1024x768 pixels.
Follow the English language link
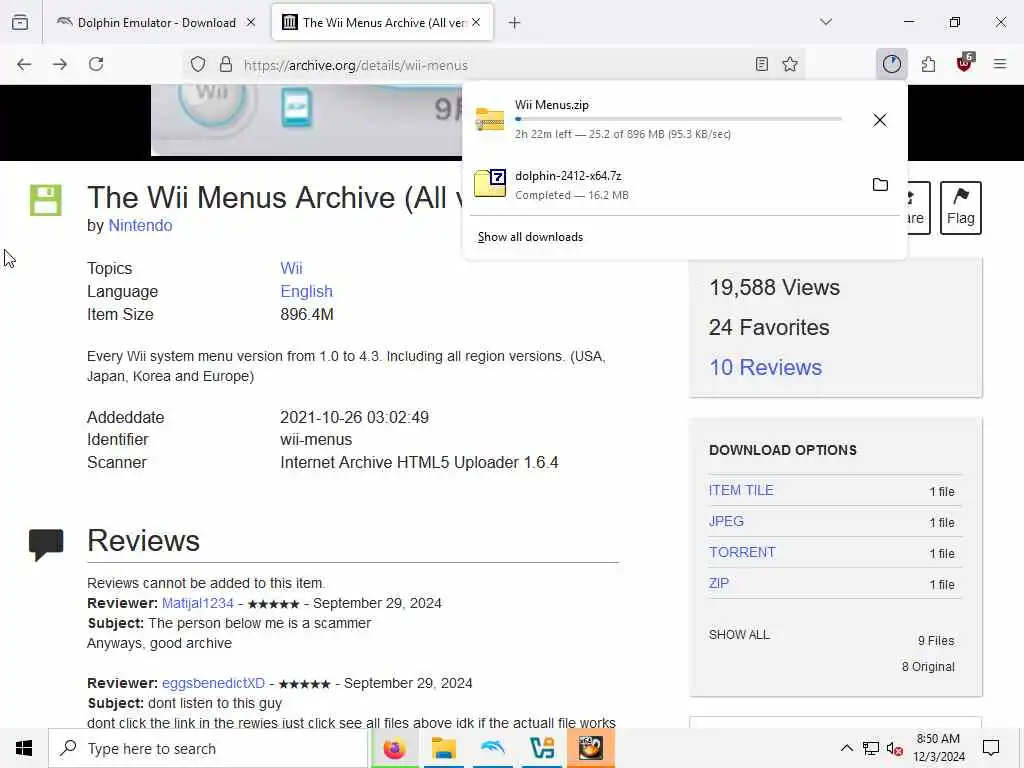click(306, 291)
